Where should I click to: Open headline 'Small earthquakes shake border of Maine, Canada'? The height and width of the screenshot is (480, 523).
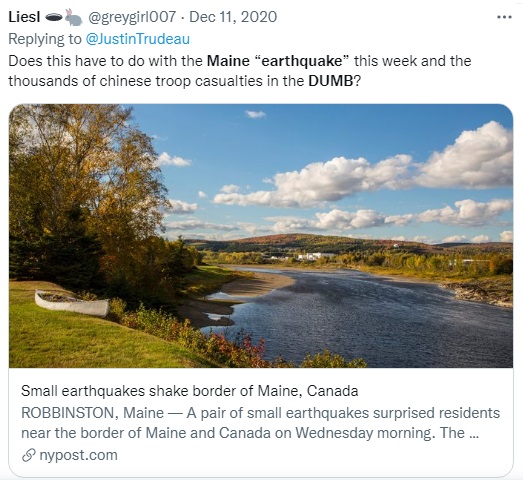coord(189,391)
